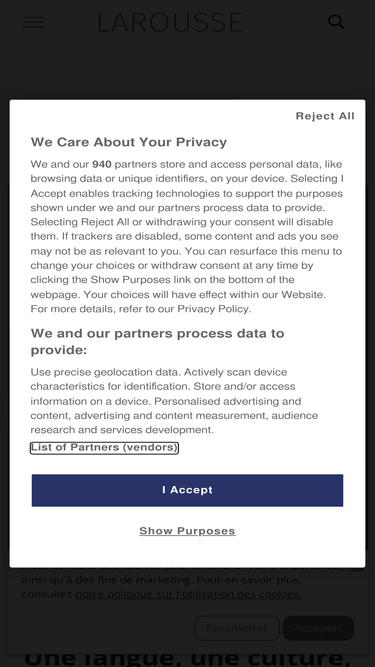Click the dark Accepter cookie button
375x667 pixels.
pyautogui.click(x=318, y=628)
